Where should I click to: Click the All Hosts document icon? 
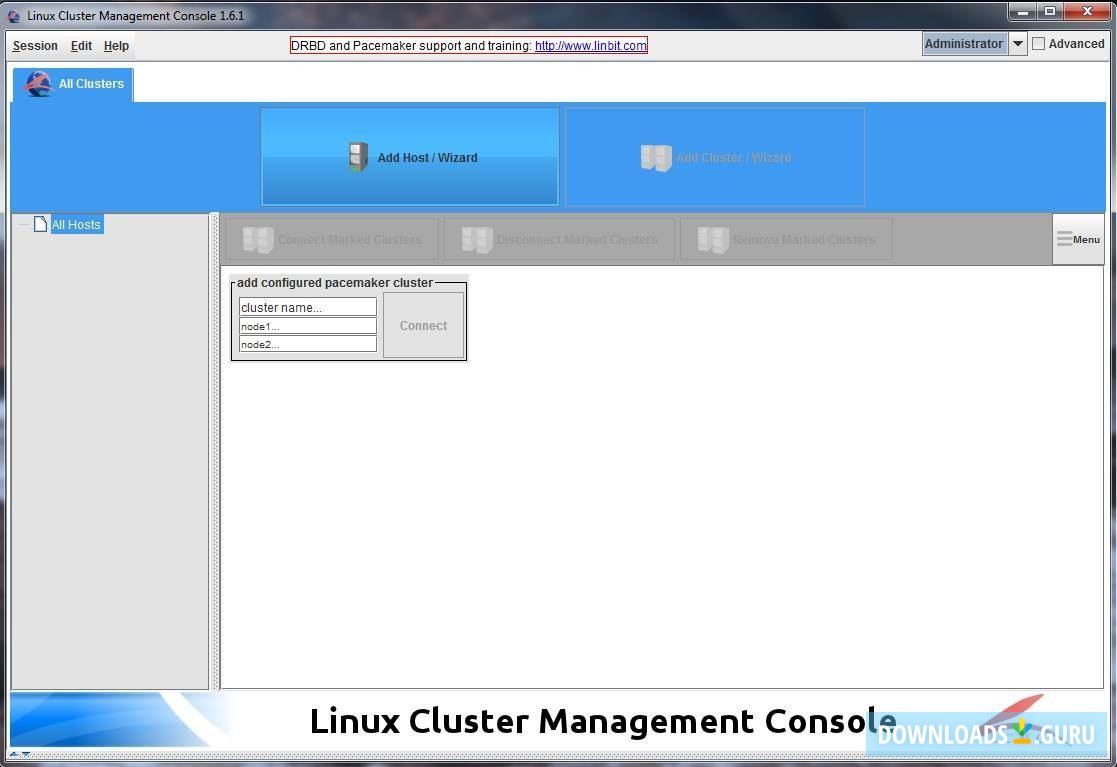(x=41, y=224)
